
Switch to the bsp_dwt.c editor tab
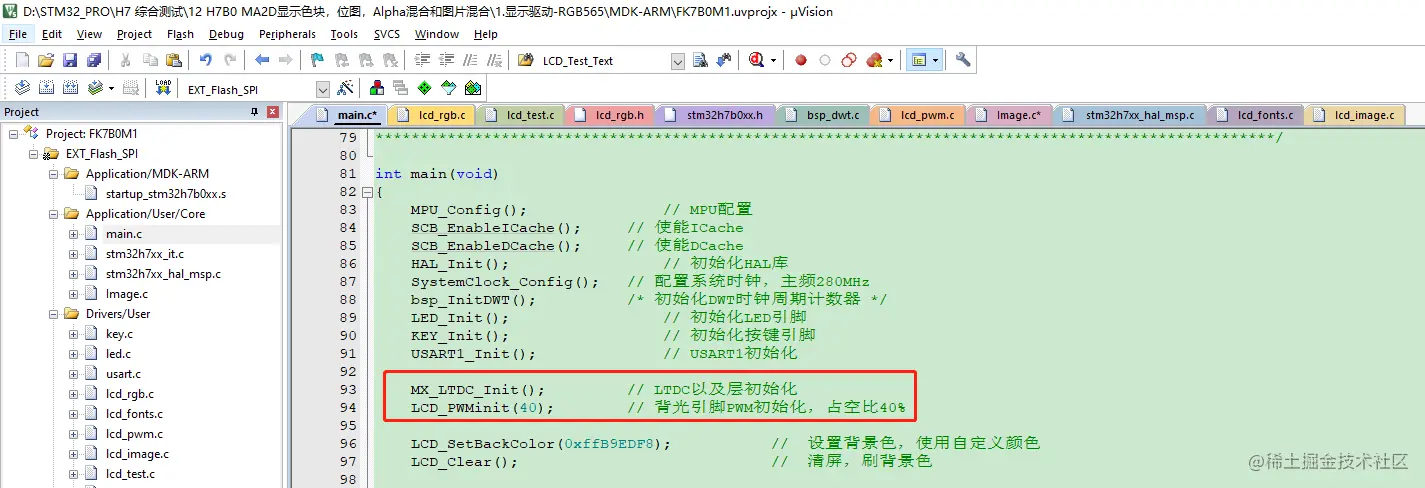[x=822, y=115]
